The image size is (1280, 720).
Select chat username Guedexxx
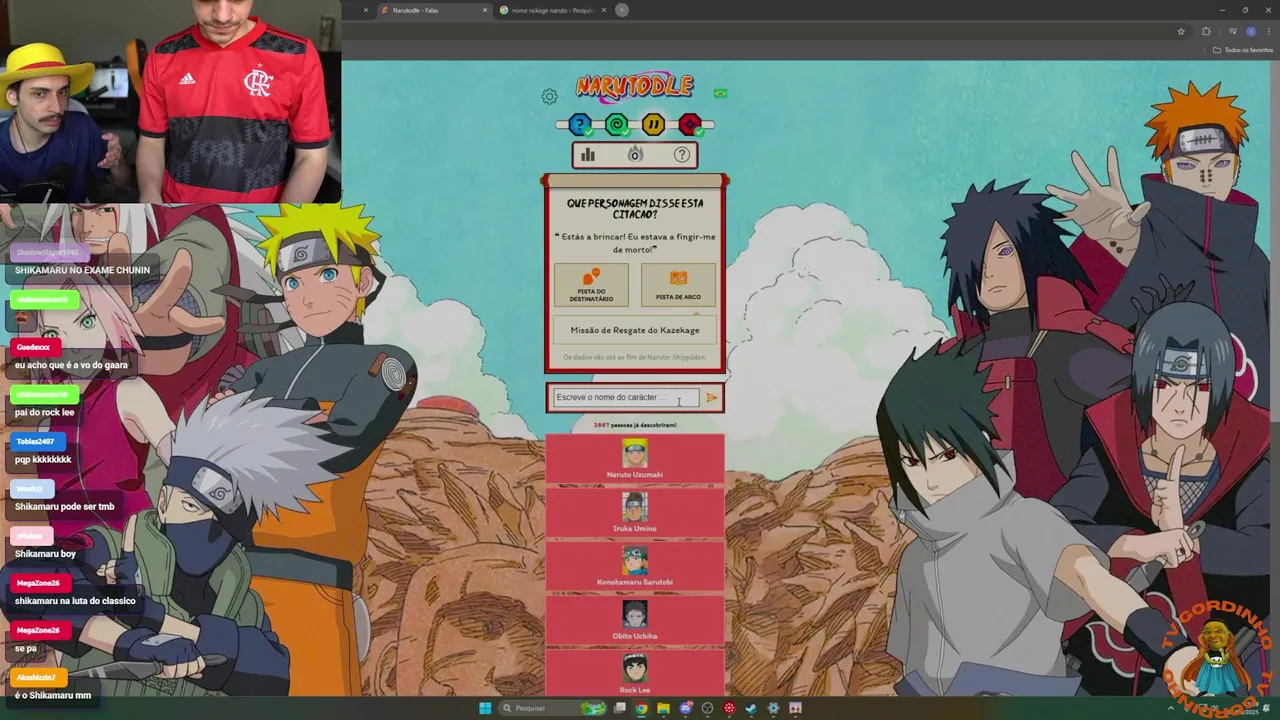pos(33,347)
